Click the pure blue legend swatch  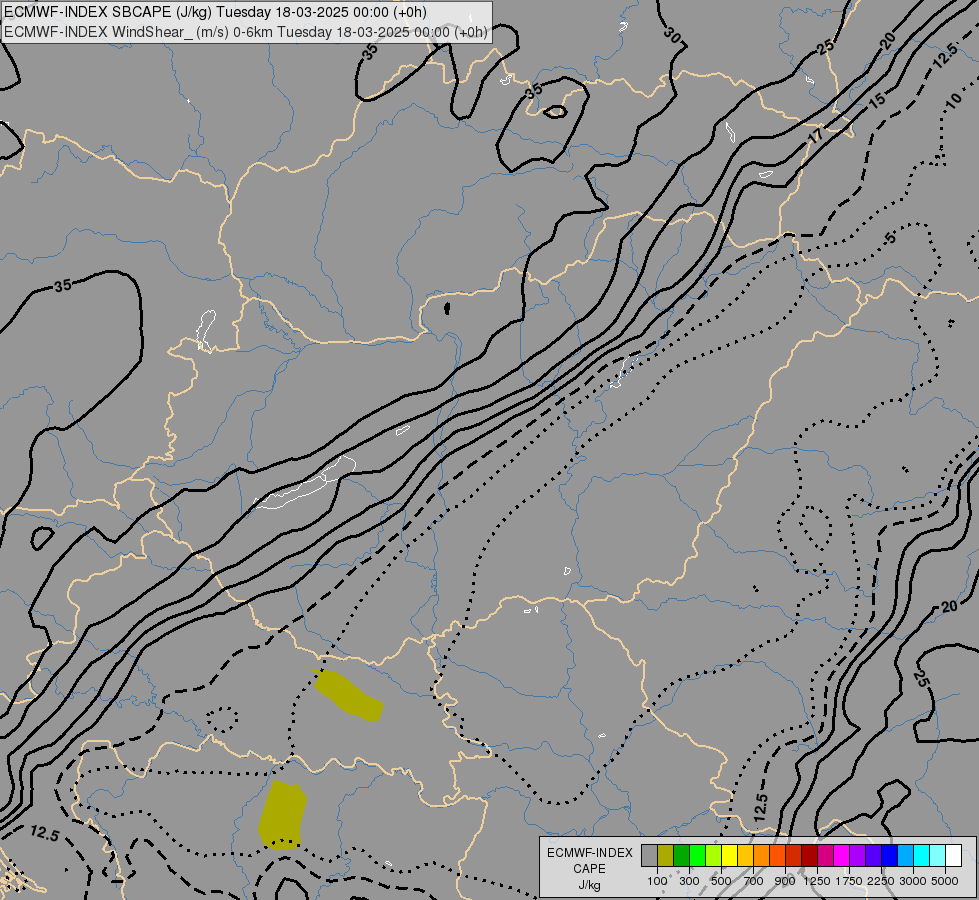pyautogui.click(x=889, y=856)
